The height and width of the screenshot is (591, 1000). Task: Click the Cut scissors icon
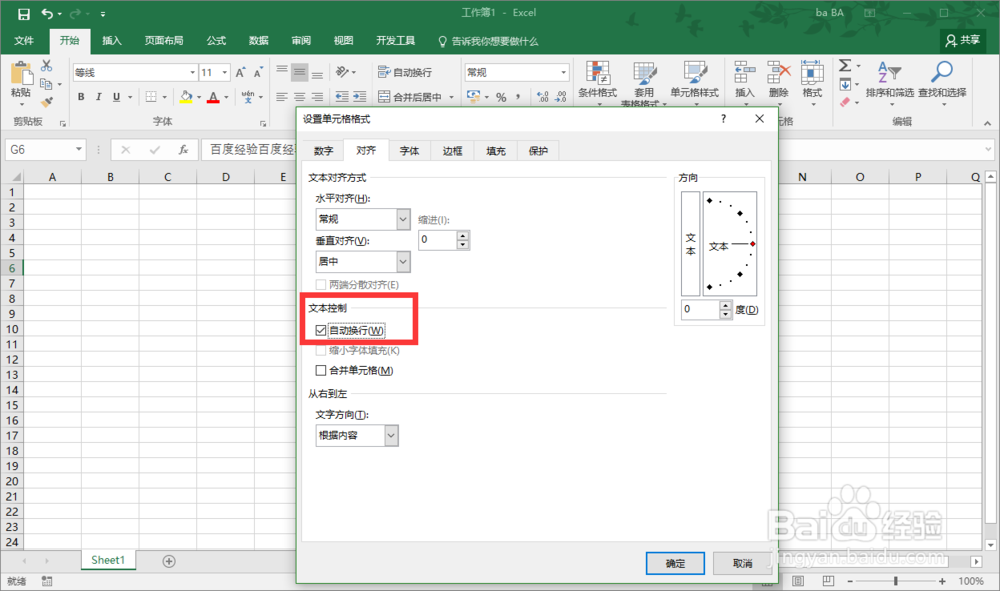coord(47,66)
